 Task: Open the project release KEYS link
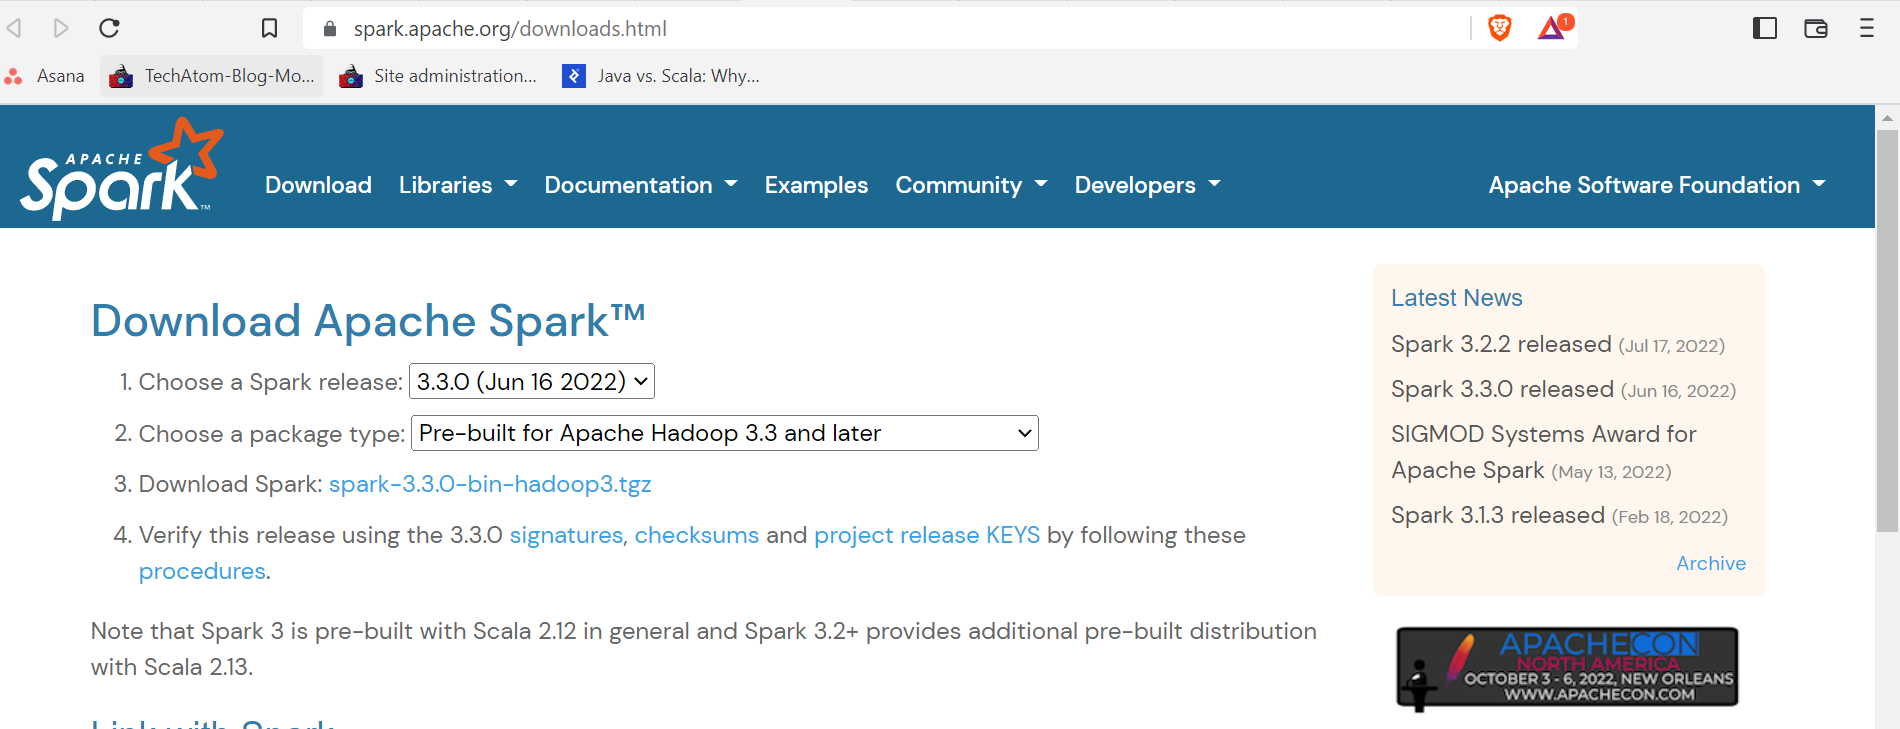[927, 535]
